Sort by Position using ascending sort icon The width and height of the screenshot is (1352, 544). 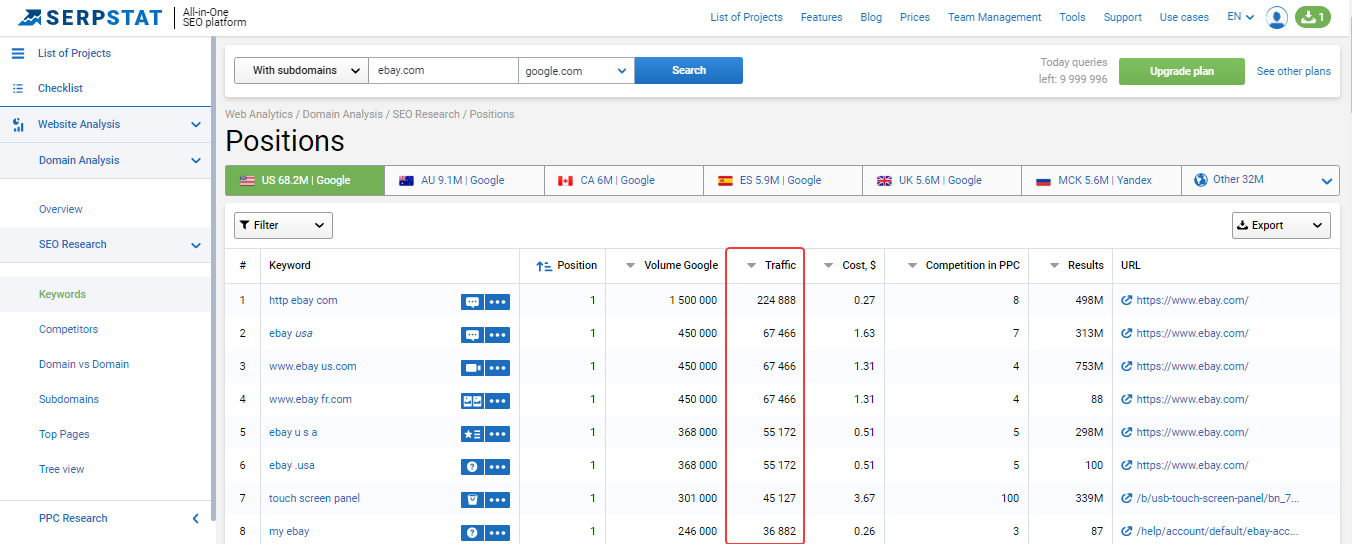(544, 266)
